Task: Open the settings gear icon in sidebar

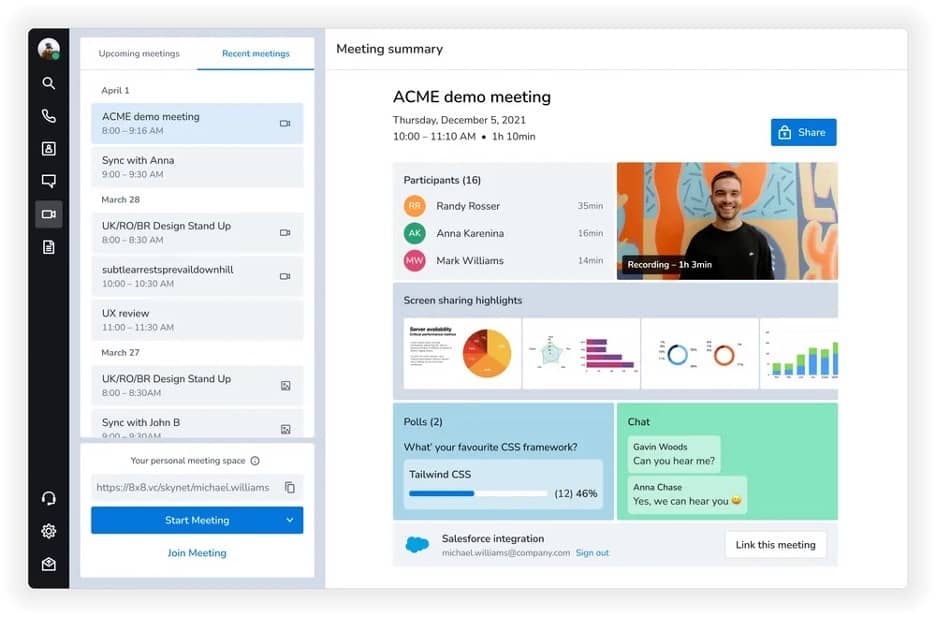Action: click(48, 531)
